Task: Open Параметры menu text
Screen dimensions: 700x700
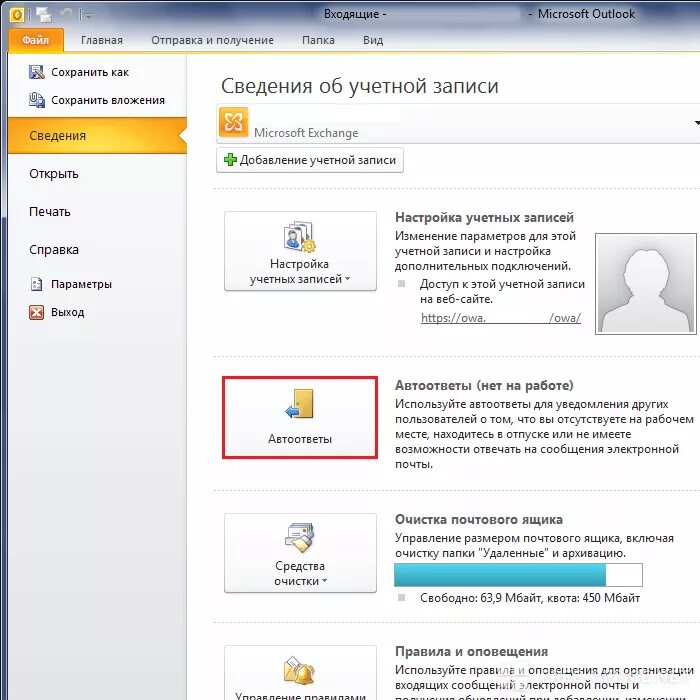Action: [81, 284]
